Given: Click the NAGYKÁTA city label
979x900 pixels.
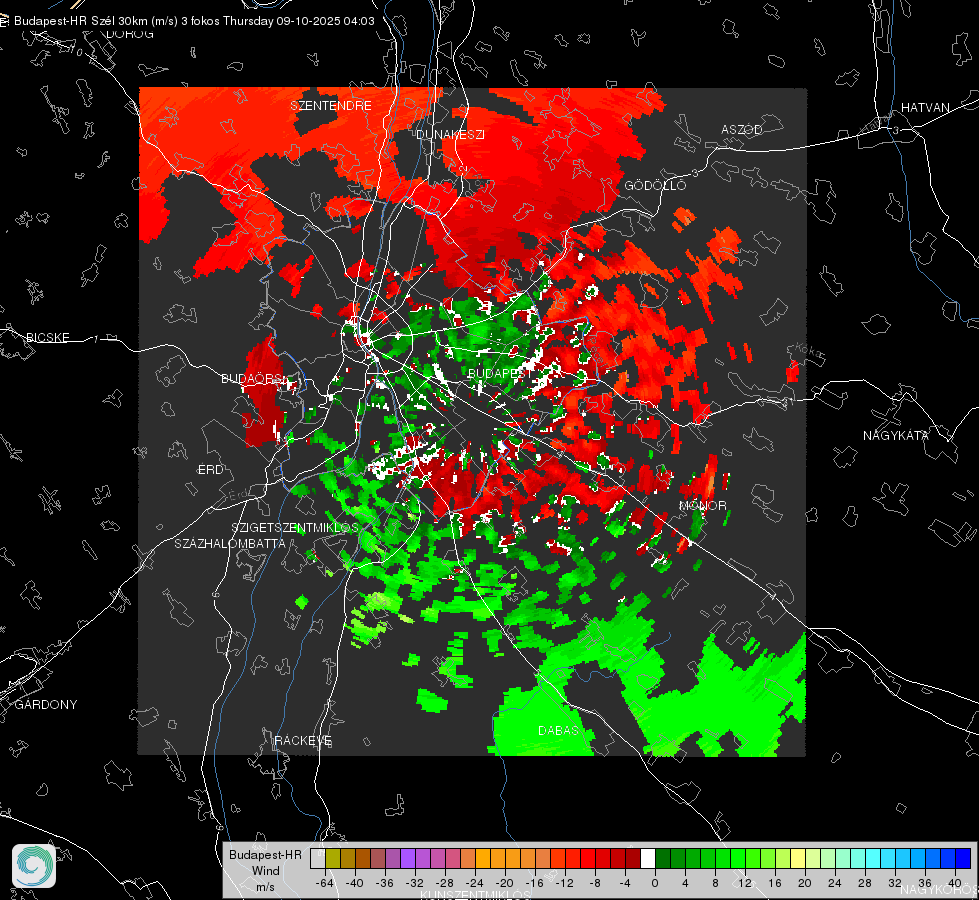Looking at the screenshot, I should tap(896, 435).
